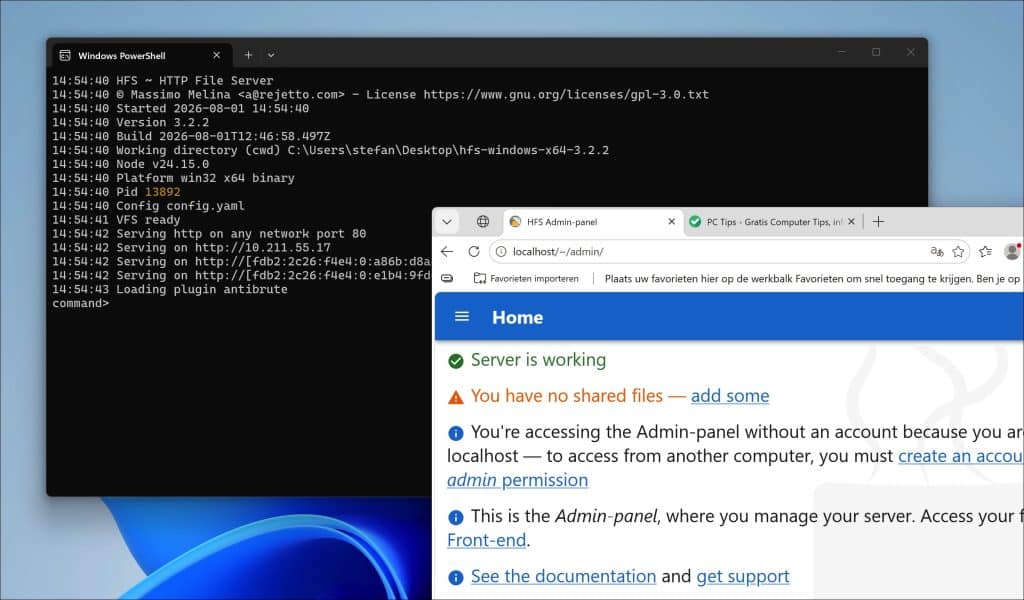1024x600 pixels.
Task: Close the Windows PowerShell tab
Action: 217,55
